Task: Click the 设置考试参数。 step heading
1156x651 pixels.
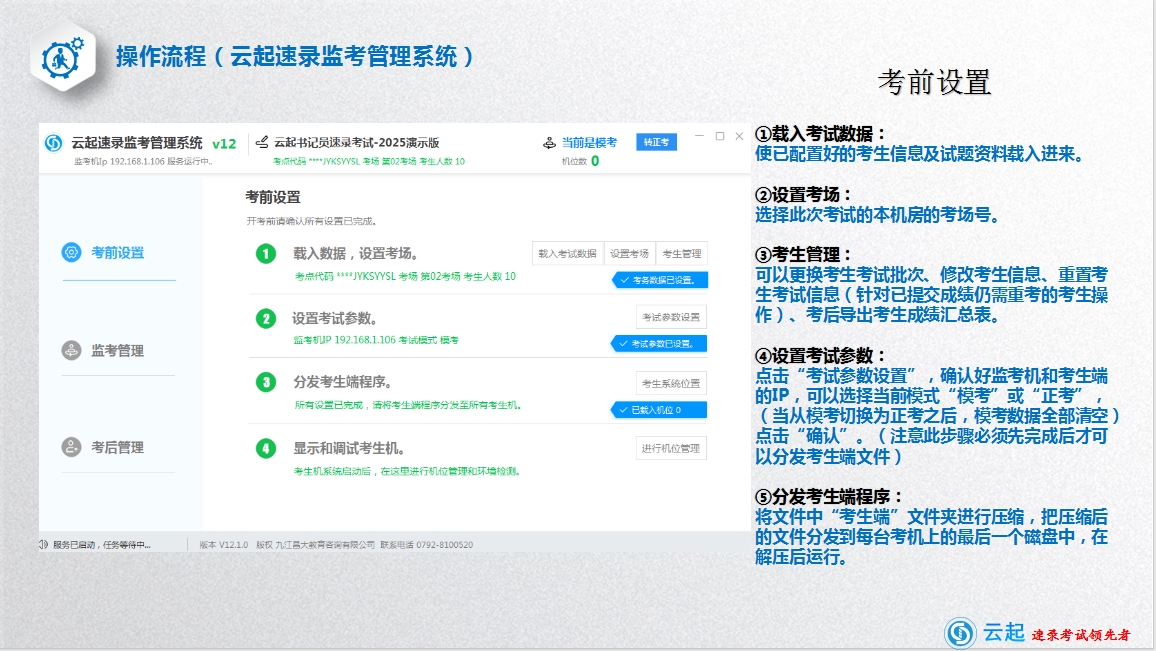Action: (335, 318)
